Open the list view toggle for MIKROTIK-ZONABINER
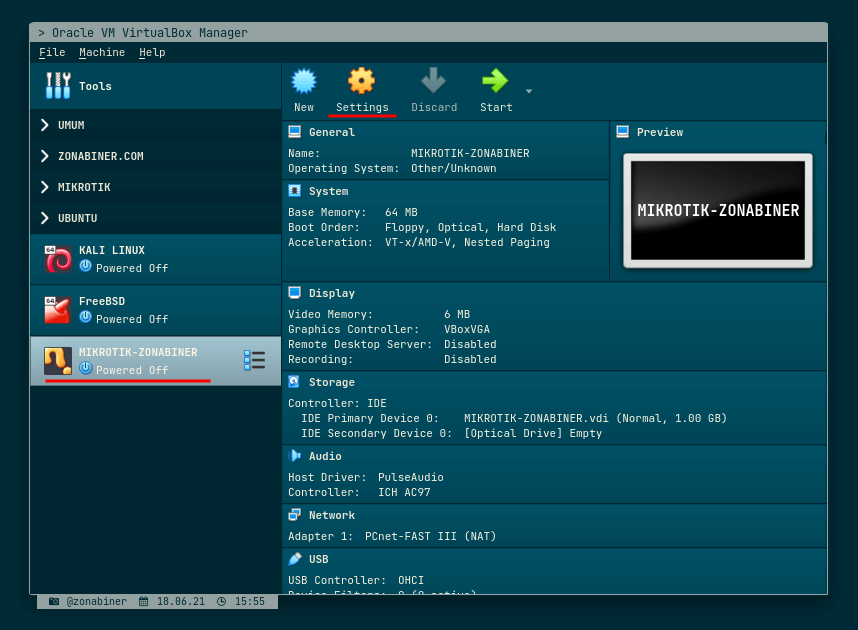This screenshot has width=858, height=630. (255, 360)
